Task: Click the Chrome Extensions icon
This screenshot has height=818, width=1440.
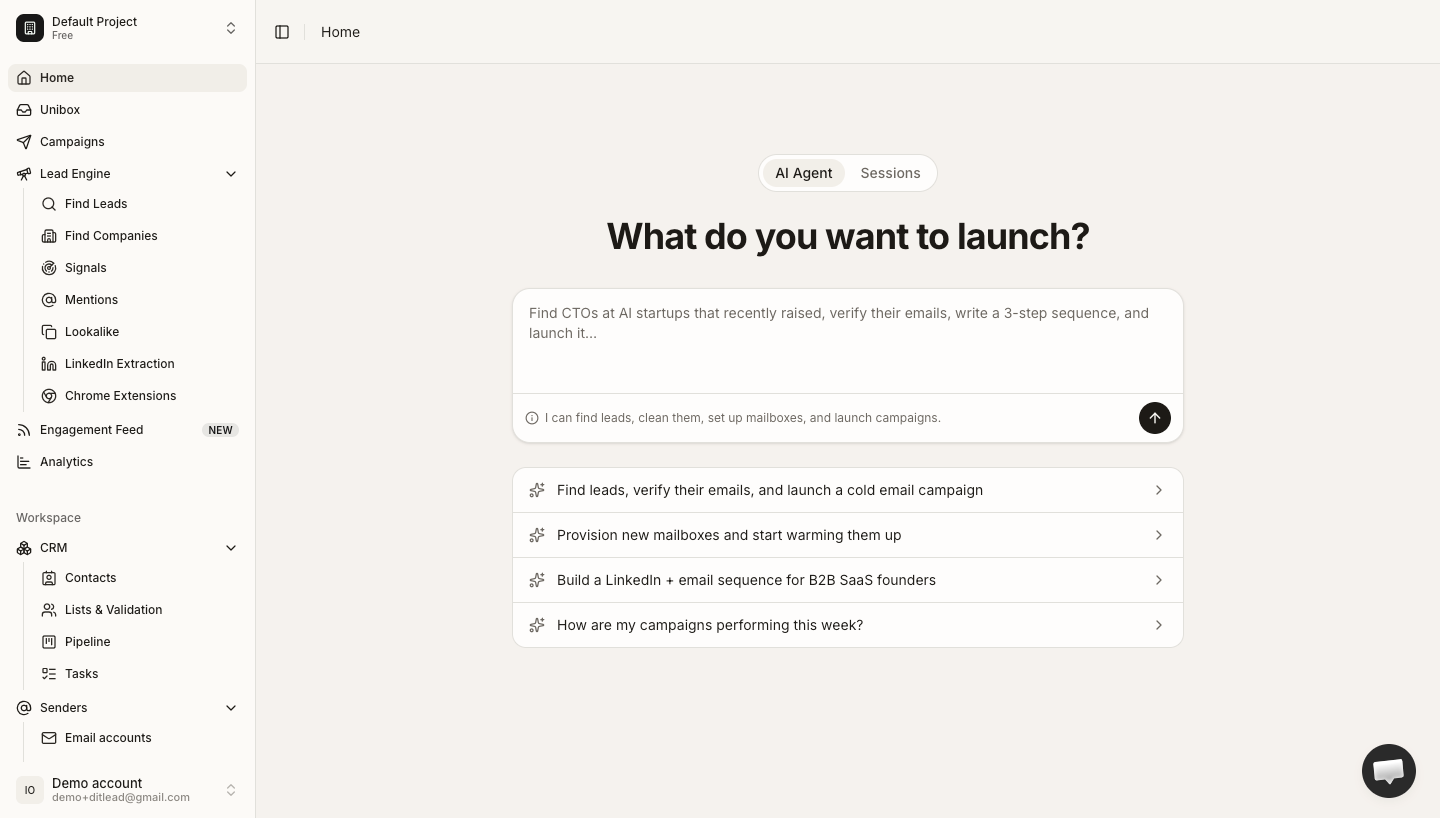Action: [x=49, y=396]
